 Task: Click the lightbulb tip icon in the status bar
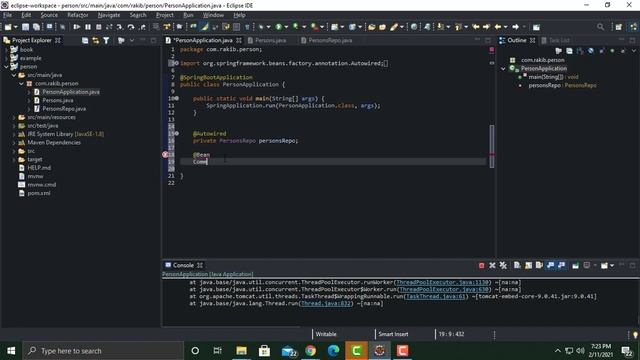[x=635, y=335]
